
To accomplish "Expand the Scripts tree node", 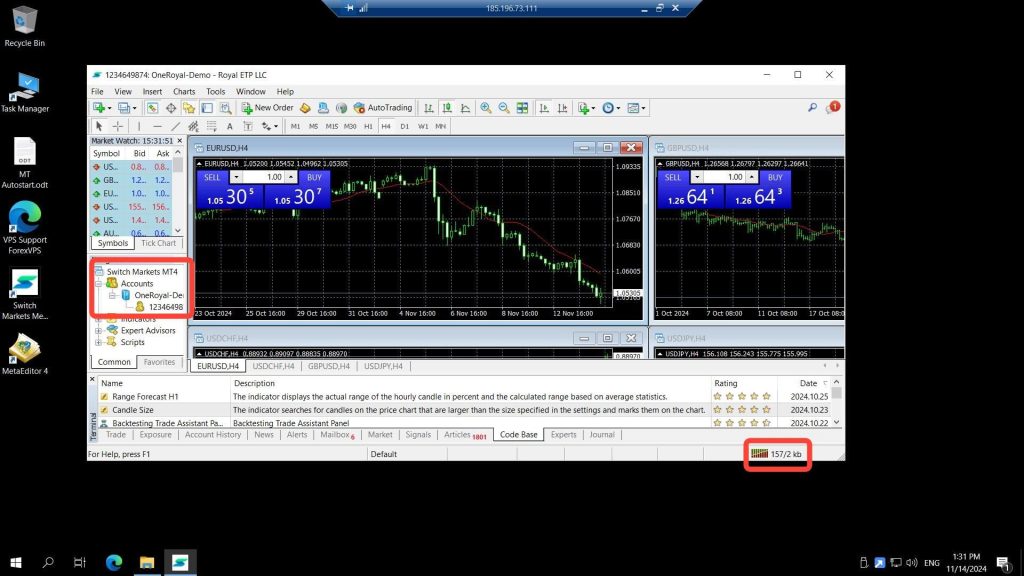I will [x=99, y=342].
